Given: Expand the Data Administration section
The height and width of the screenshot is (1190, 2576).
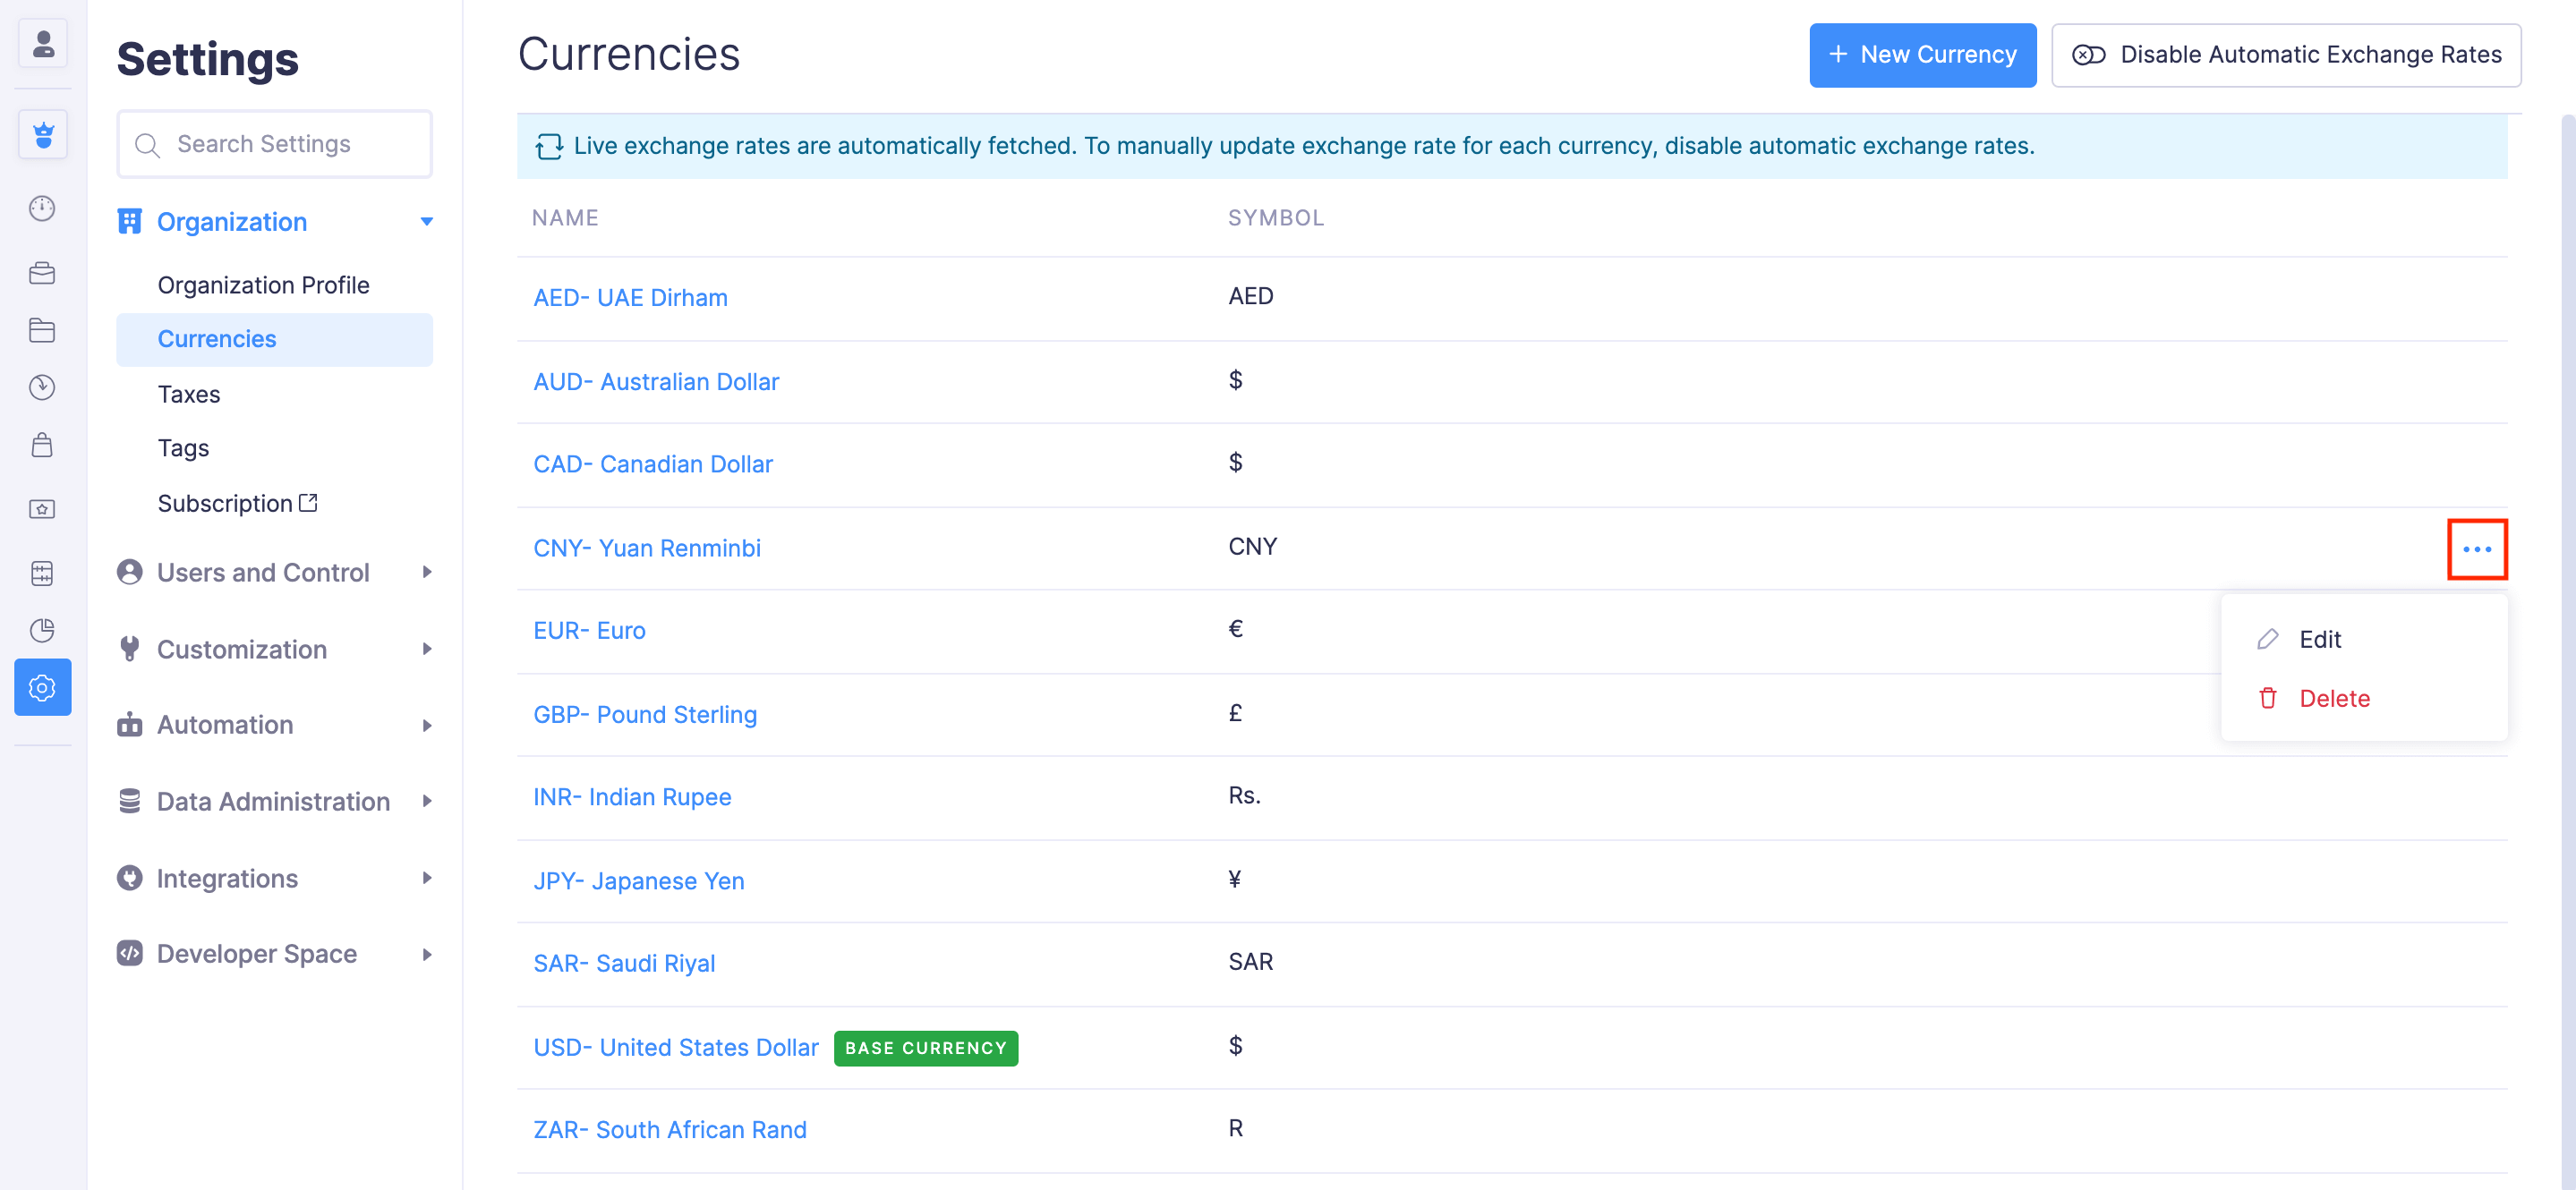Looking at the screenshot, I should (x=426, y=801).
